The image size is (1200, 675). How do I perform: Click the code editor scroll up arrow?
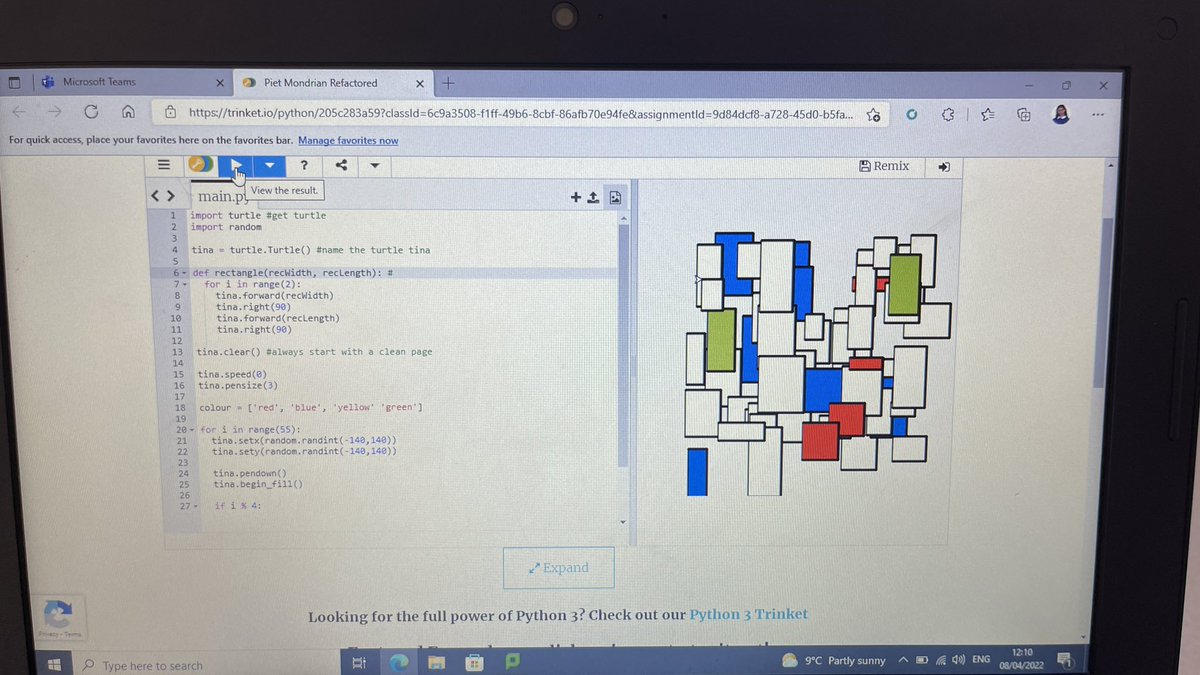[624, 217]
